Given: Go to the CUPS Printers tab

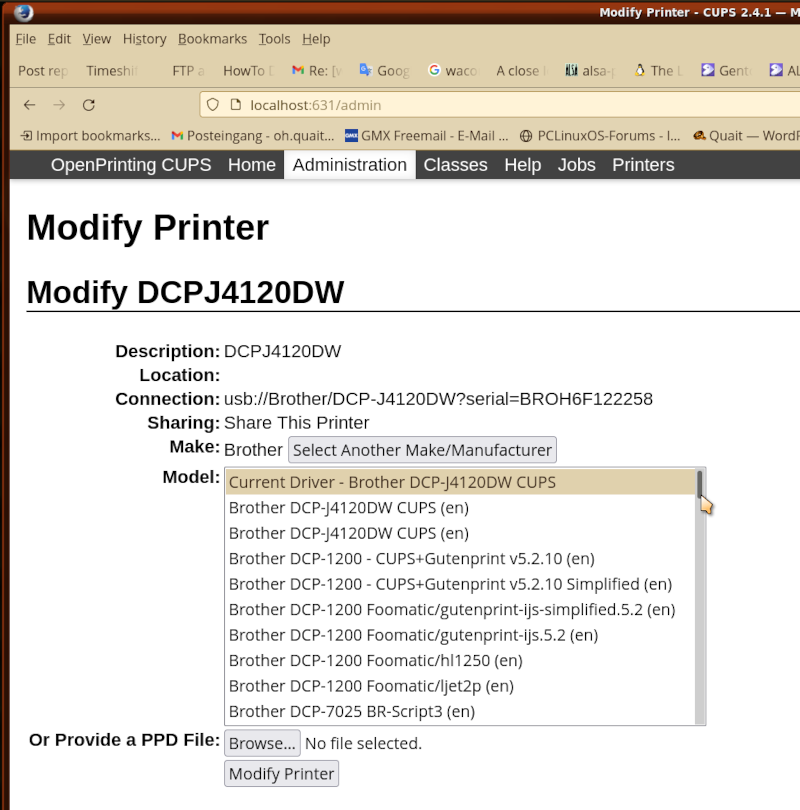Looking at the screenshot, I should (643, 165).
